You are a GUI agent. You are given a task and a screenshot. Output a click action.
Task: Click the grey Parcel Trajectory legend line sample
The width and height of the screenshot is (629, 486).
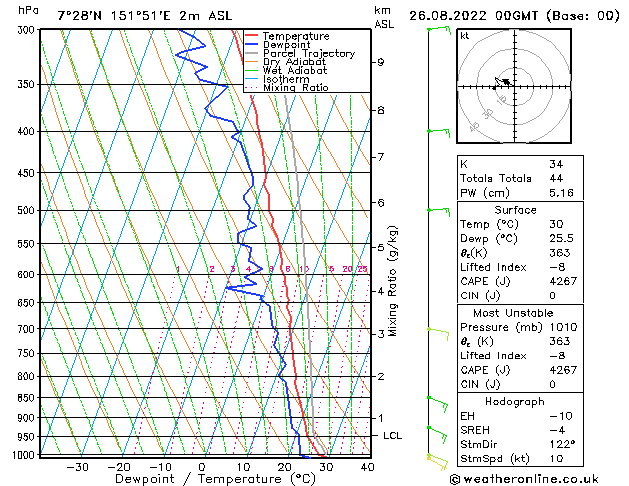coord(252,53)
